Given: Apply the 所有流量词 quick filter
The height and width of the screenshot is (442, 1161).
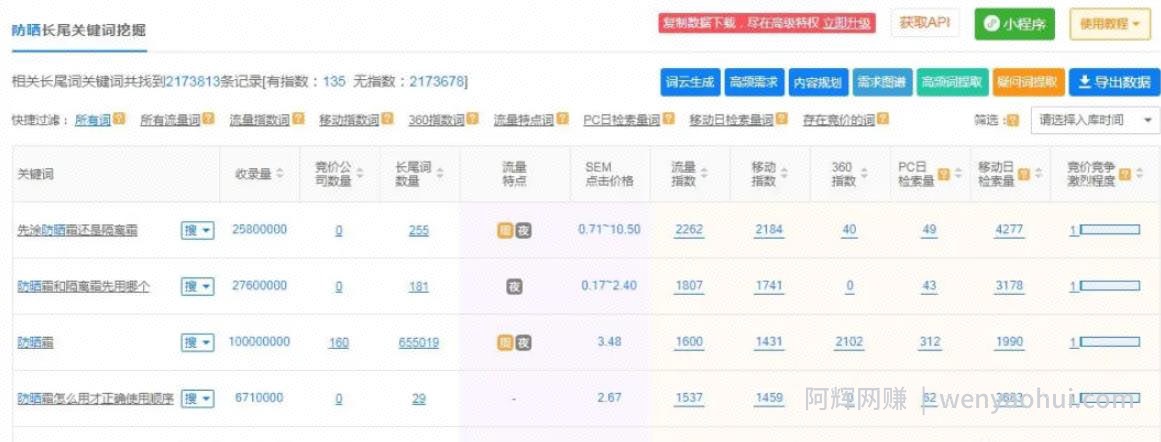Looking at the screenshot, I should pos(171,119).
